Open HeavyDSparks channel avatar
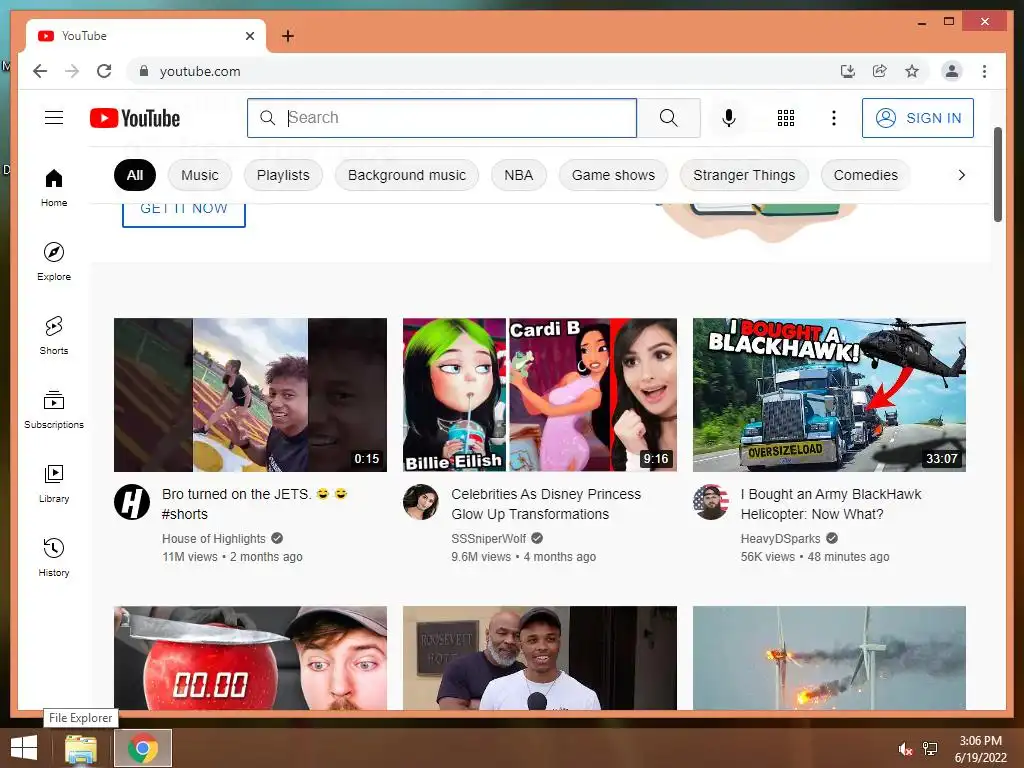This screenshot has width=1024, height=768. (x=711, y=502)
